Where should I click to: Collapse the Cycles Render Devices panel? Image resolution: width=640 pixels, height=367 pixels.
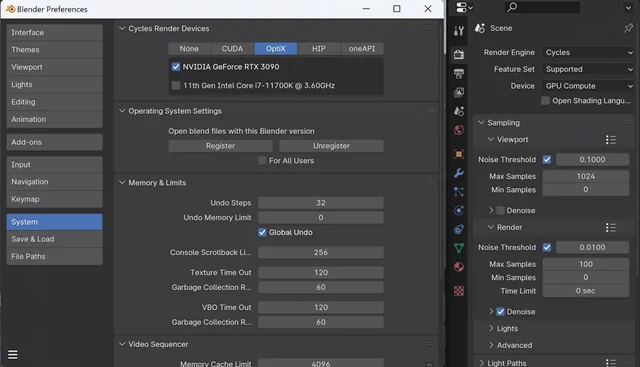[122, 28]
